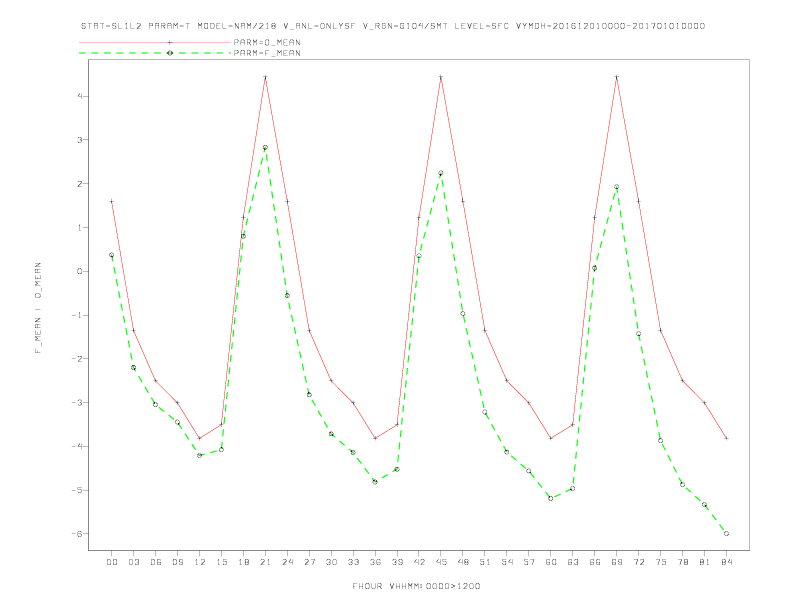Screen dimensions: 792x612
Task: Click y-axis tick label -6
Action: [77, 534]
